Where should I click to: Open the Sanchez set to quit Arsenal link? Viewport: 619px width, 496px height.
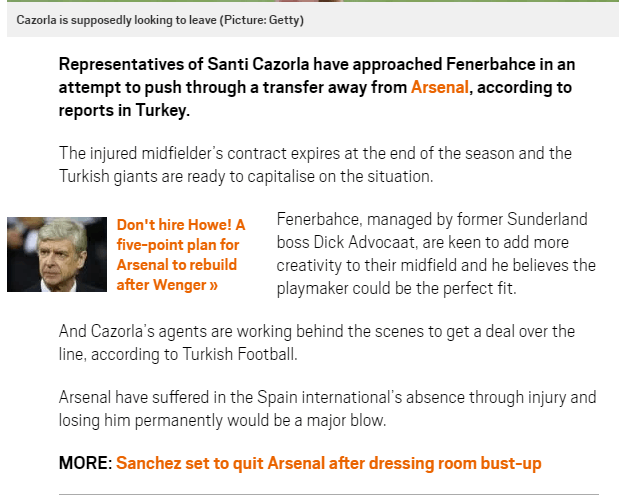coord(328,463)
